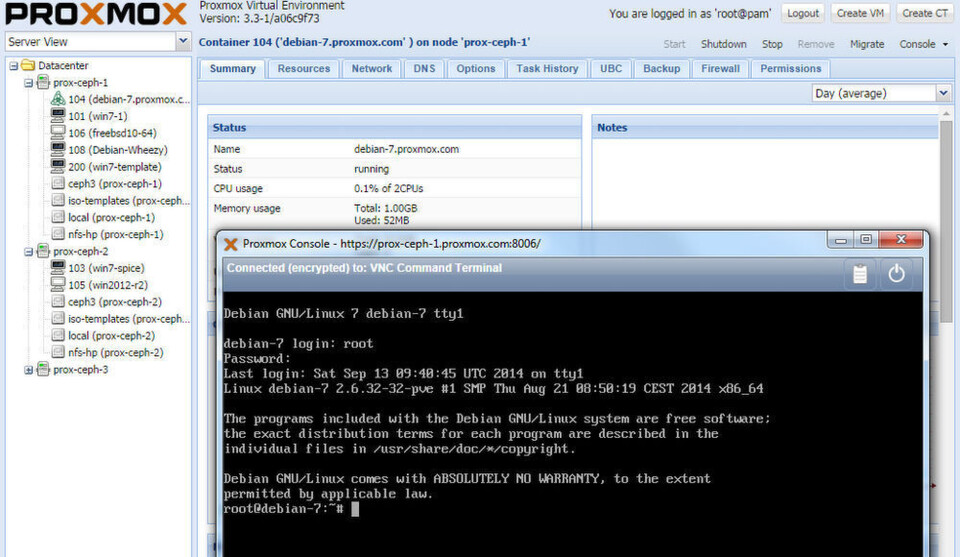
Task: Click the Remove button
Action: tap(816, 44)
